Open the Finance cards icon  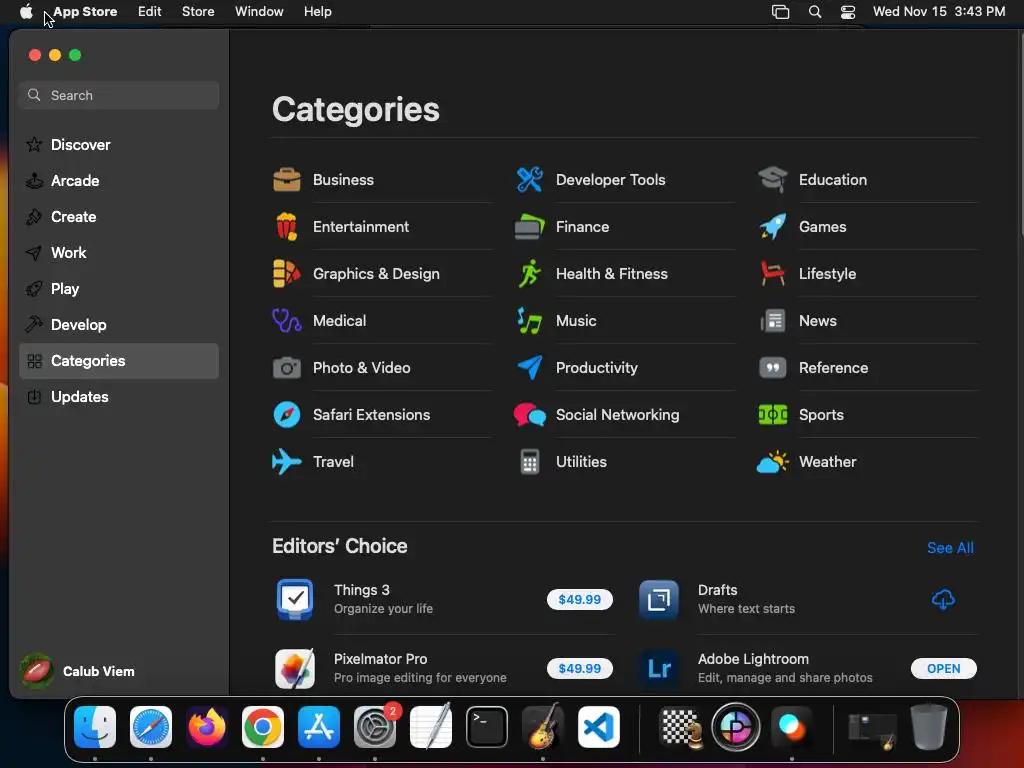530,227
